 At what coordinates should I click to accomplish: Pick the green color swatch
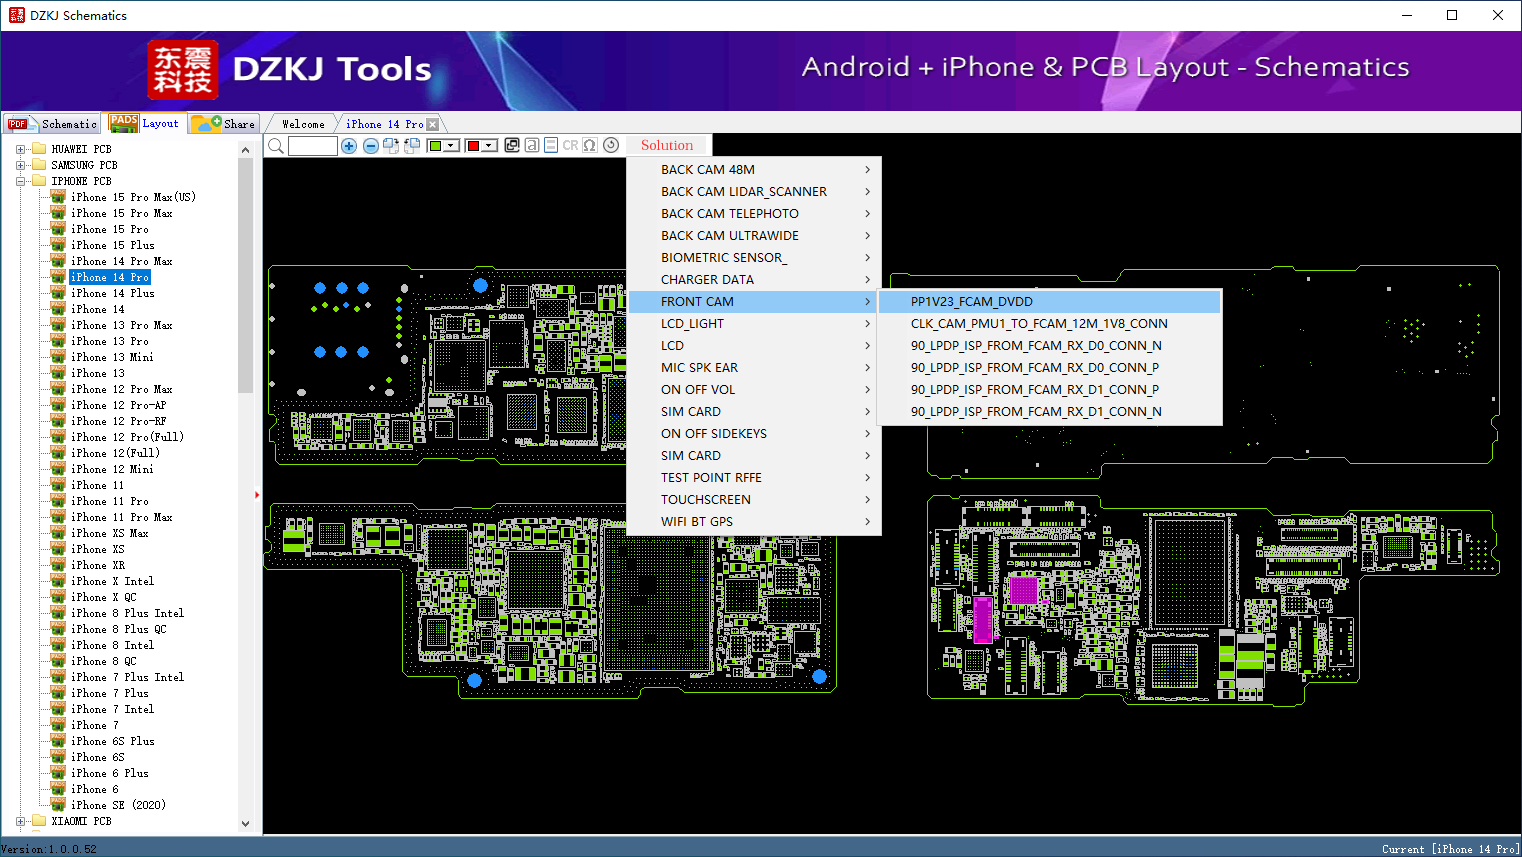(x=435, y=146)
